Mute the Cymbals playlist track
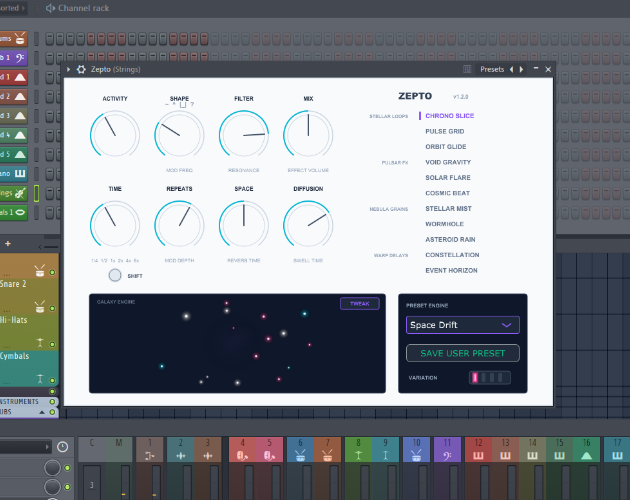The width and height of the screenshot is (630, 500). point(52,380)
